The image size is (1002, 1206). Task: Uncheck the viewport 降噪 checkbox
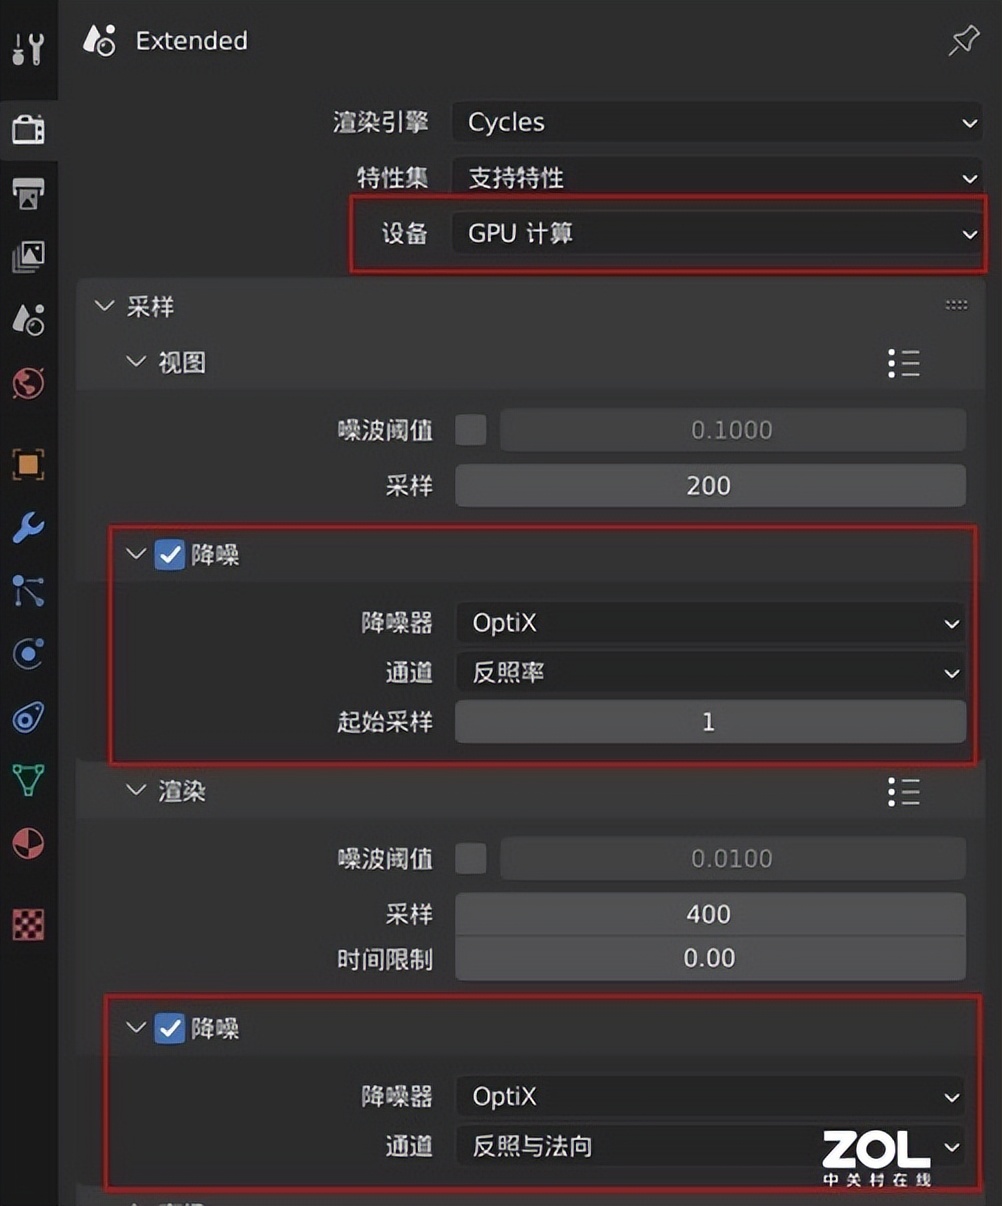[169, 555]
